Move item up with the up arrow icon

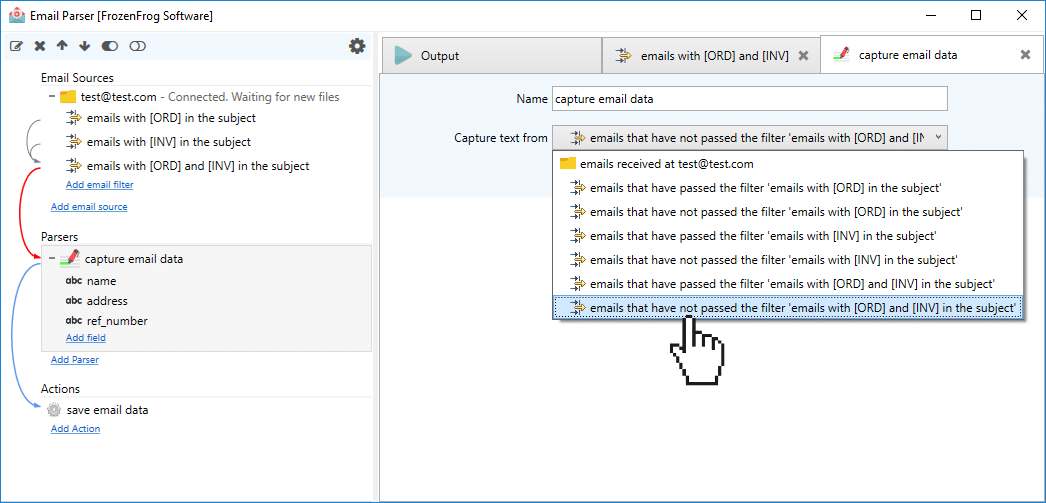tap(62, 46)
